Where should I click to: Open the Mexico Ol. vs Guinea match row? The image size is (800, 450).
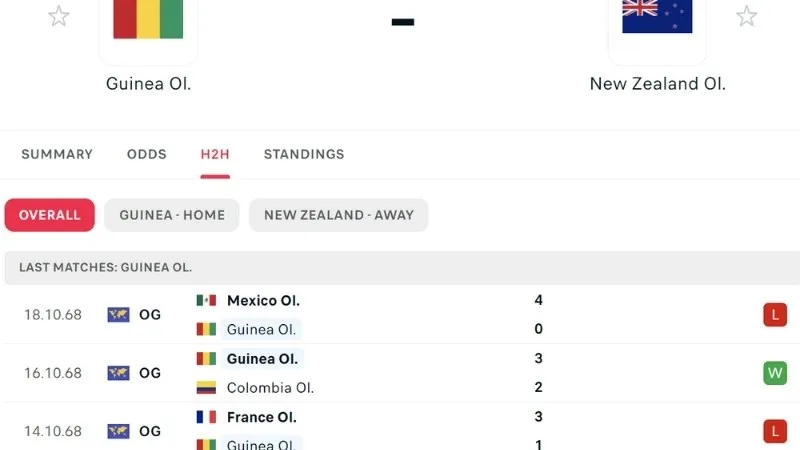(x=400, y=315)
